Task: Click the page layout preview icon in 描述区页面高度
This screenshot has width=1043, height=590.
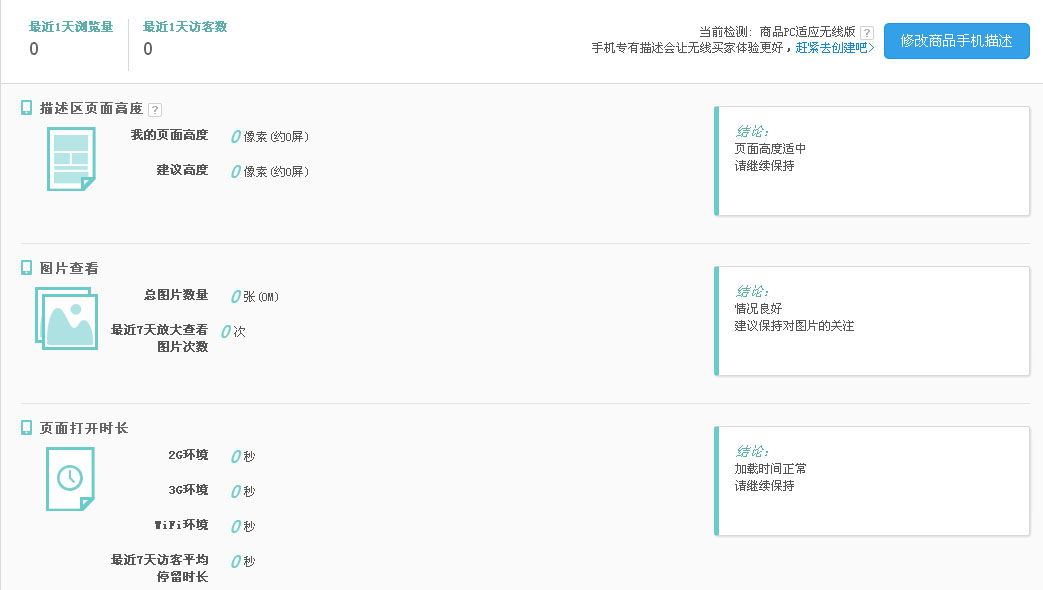Action: coord(70,158)
